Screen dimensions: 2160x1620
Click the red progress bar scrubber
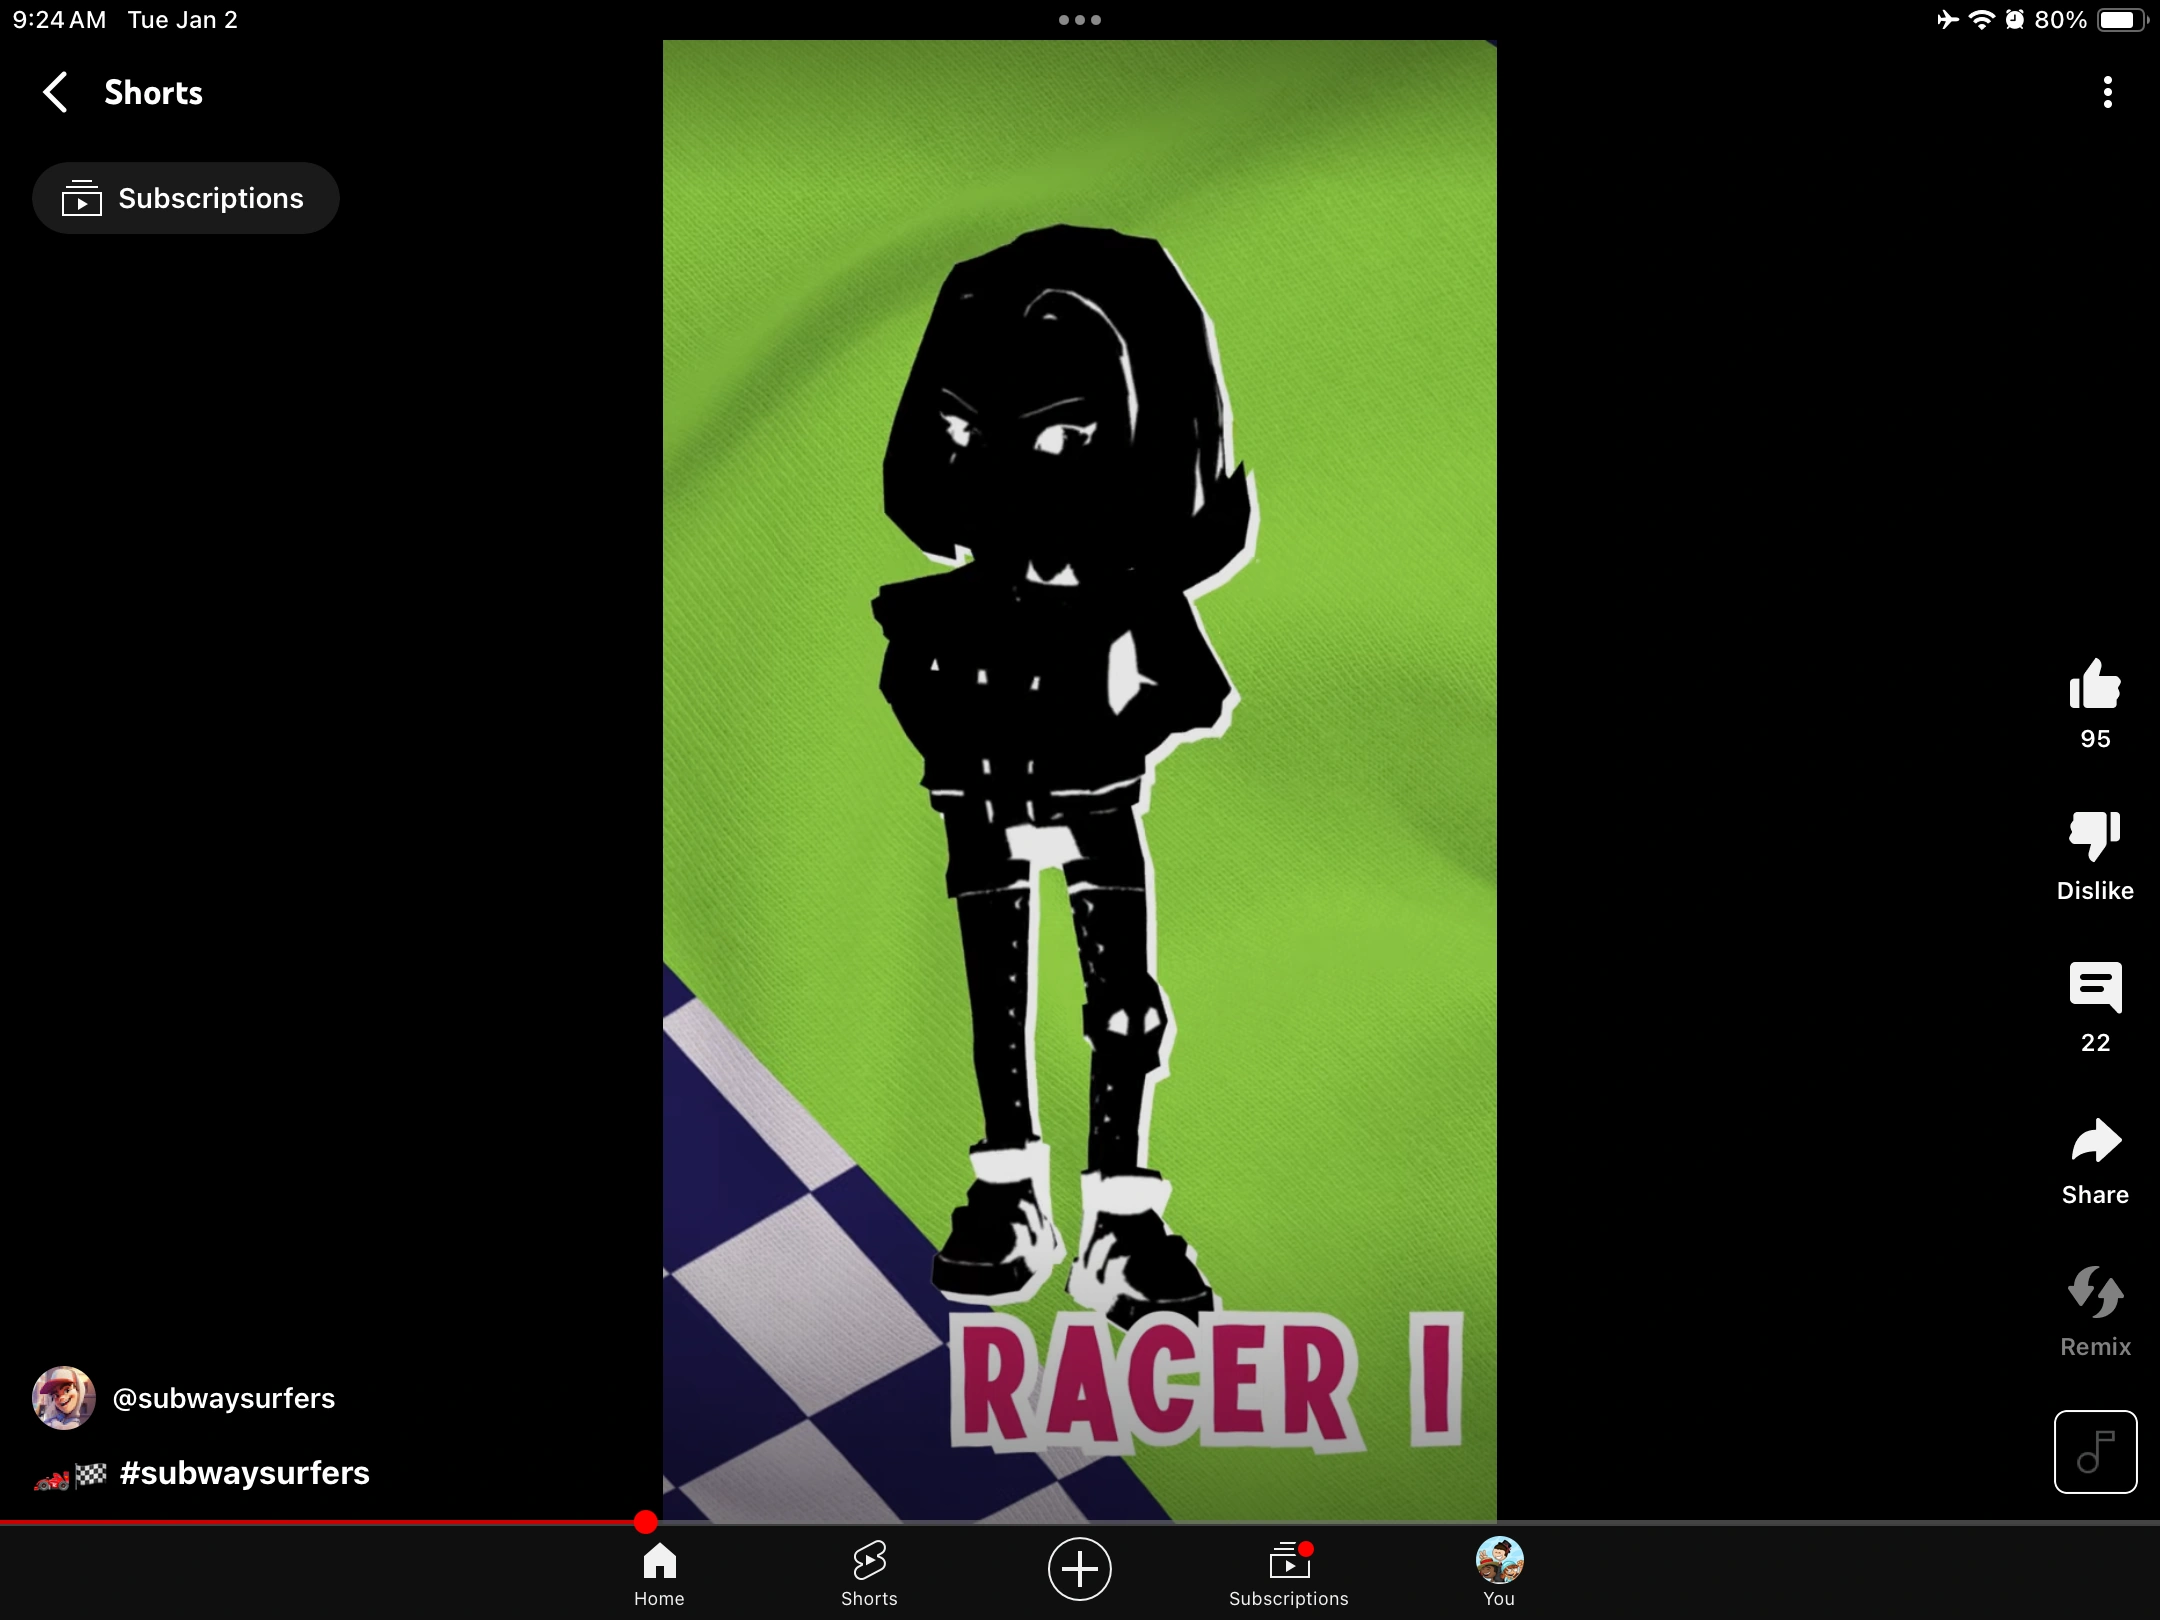[646, 1522]
